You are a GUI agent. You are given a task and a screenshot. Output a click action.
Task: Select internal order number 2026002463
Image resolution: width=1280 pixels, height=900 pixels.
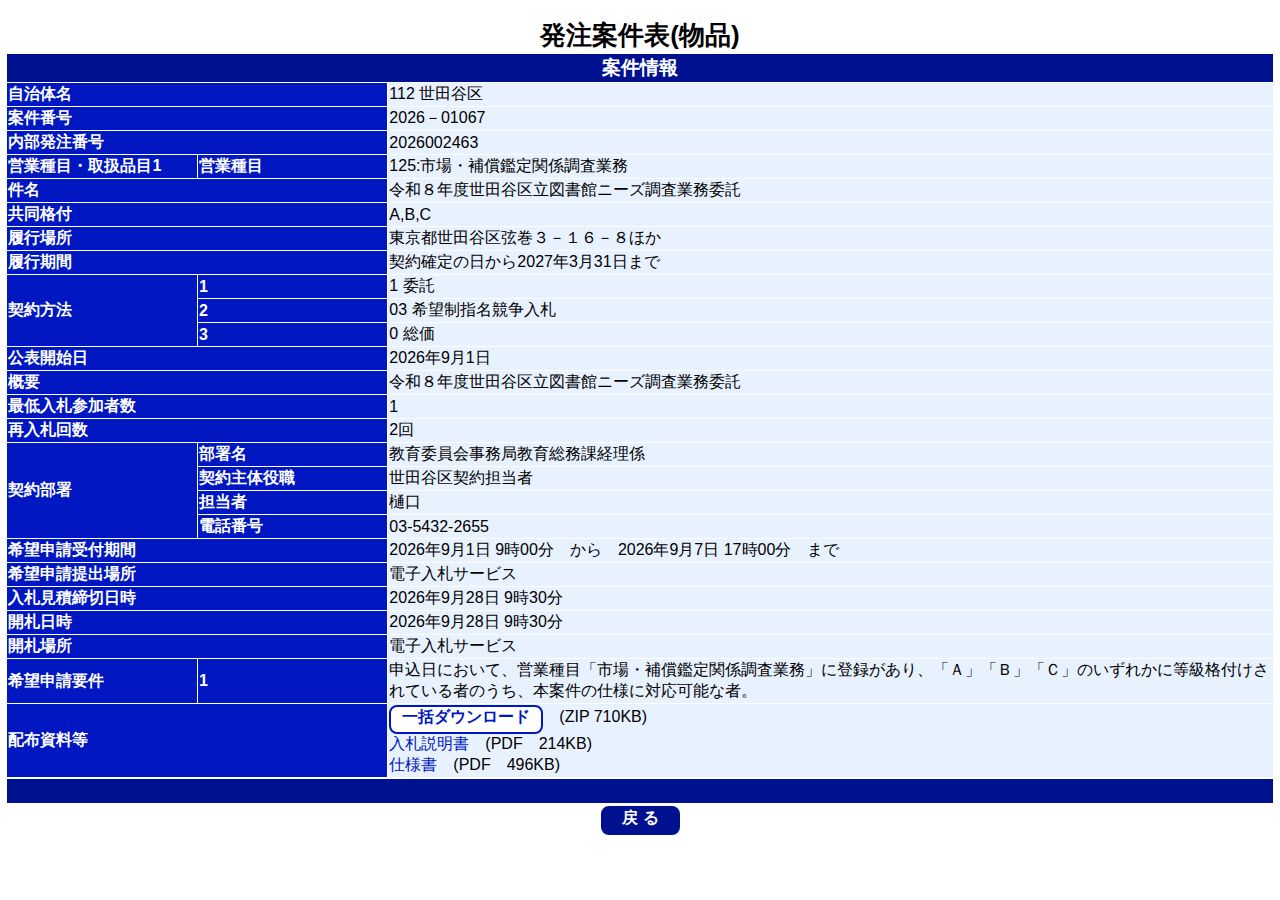pos(434,142)
